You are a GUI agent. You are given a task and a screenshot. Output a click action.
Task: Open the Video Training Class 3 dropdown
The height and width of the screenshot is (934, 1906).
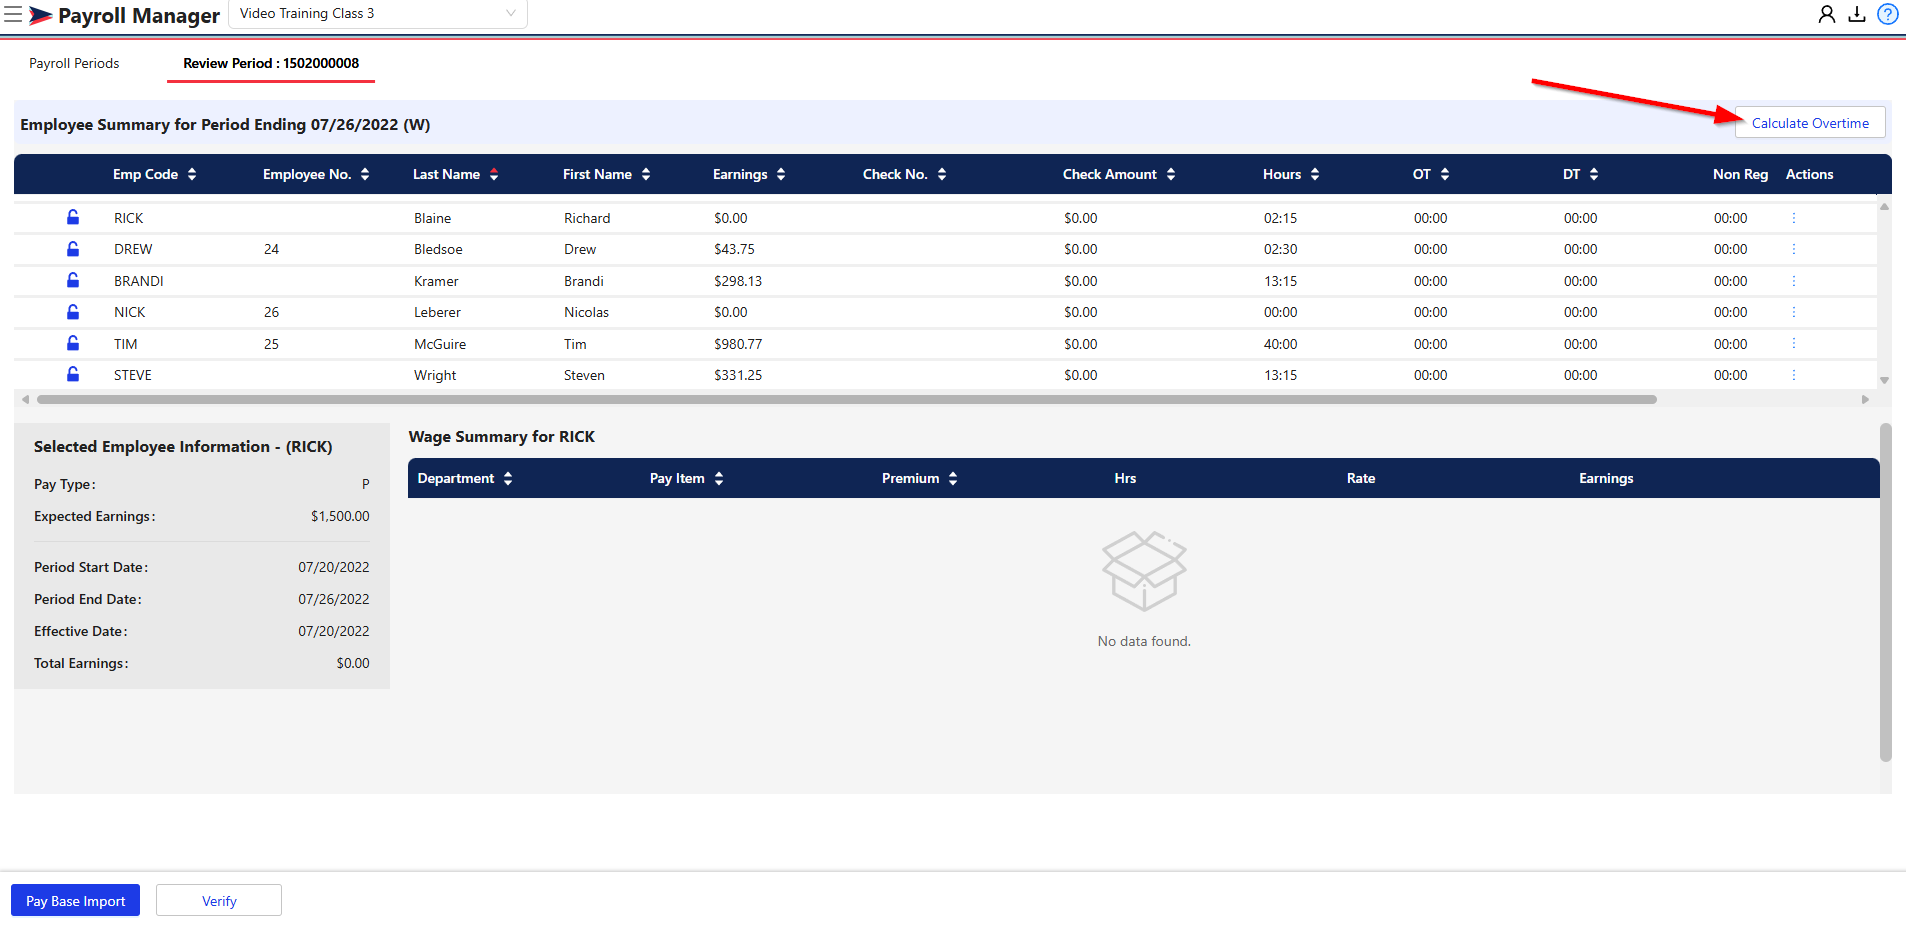pos(378,14)
